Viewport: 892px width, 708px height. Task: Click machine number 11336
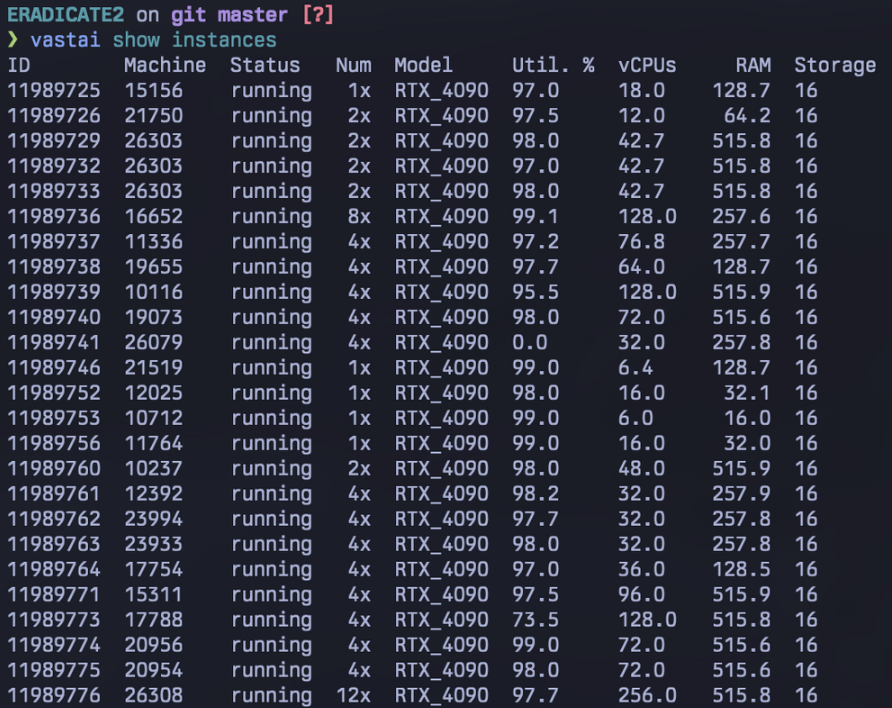154,242
